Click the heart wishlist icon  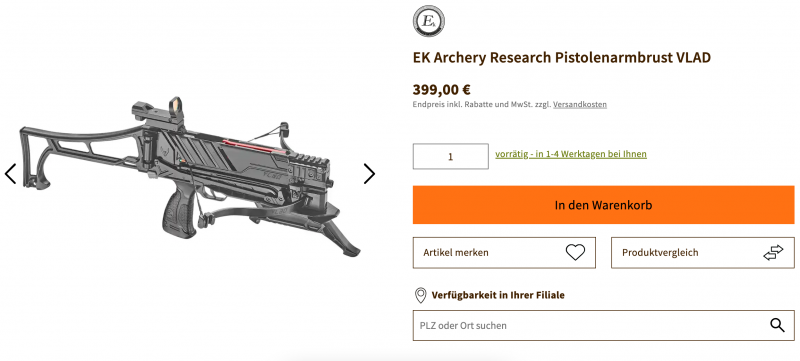575,252
